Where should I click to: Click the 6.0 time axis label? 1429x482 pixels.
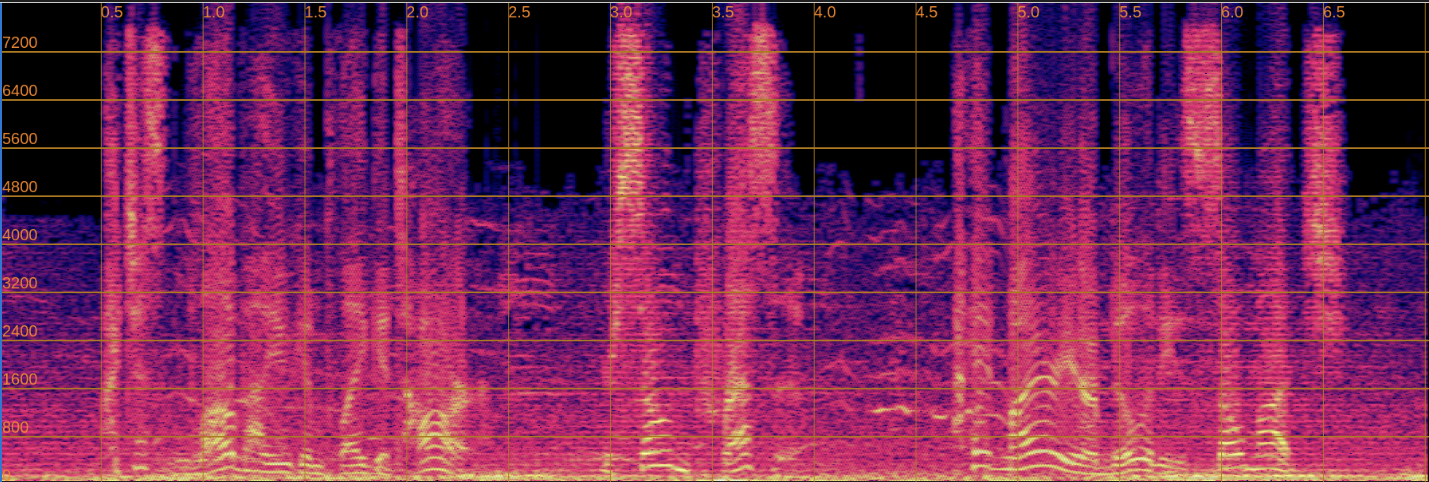1234,12
